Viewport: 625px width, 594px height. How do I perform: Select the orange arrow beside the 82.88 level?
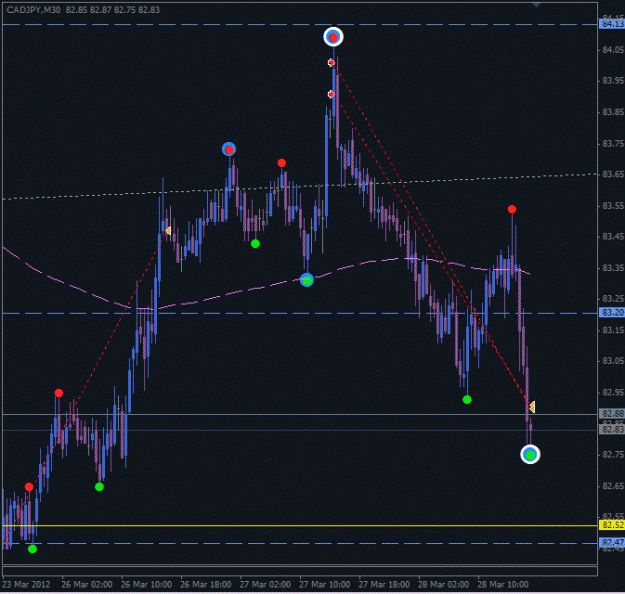(532, 407)
